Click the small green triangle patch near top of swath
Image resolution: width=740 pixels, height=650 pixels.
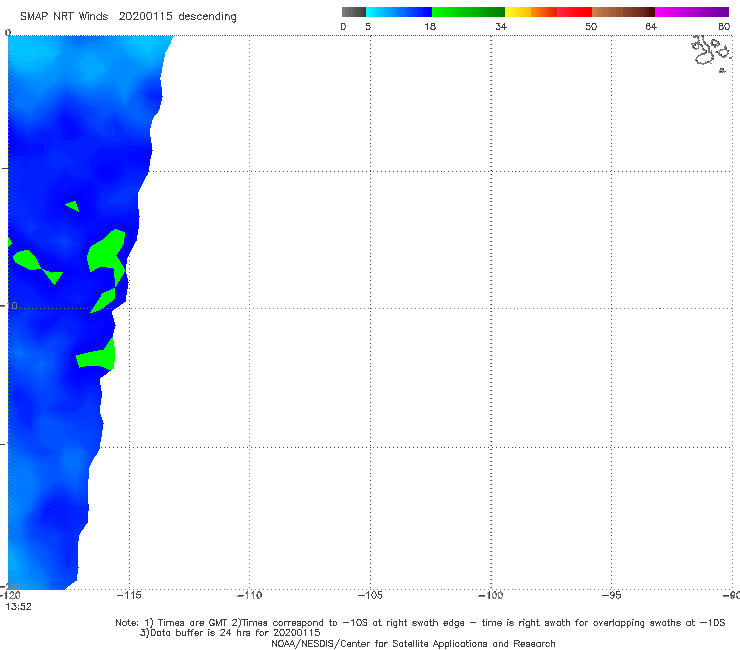click(73, 206)
